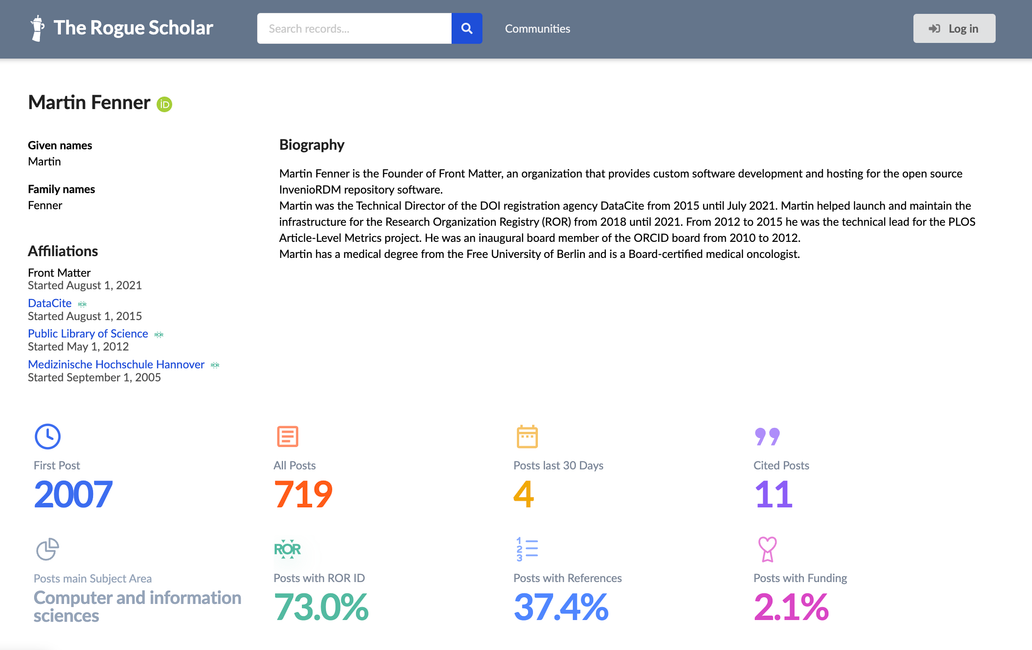The image size is (1032, 650).
Task: Click the blue search magnifier button
Action: pyautogui.click(x=467, y=28)
